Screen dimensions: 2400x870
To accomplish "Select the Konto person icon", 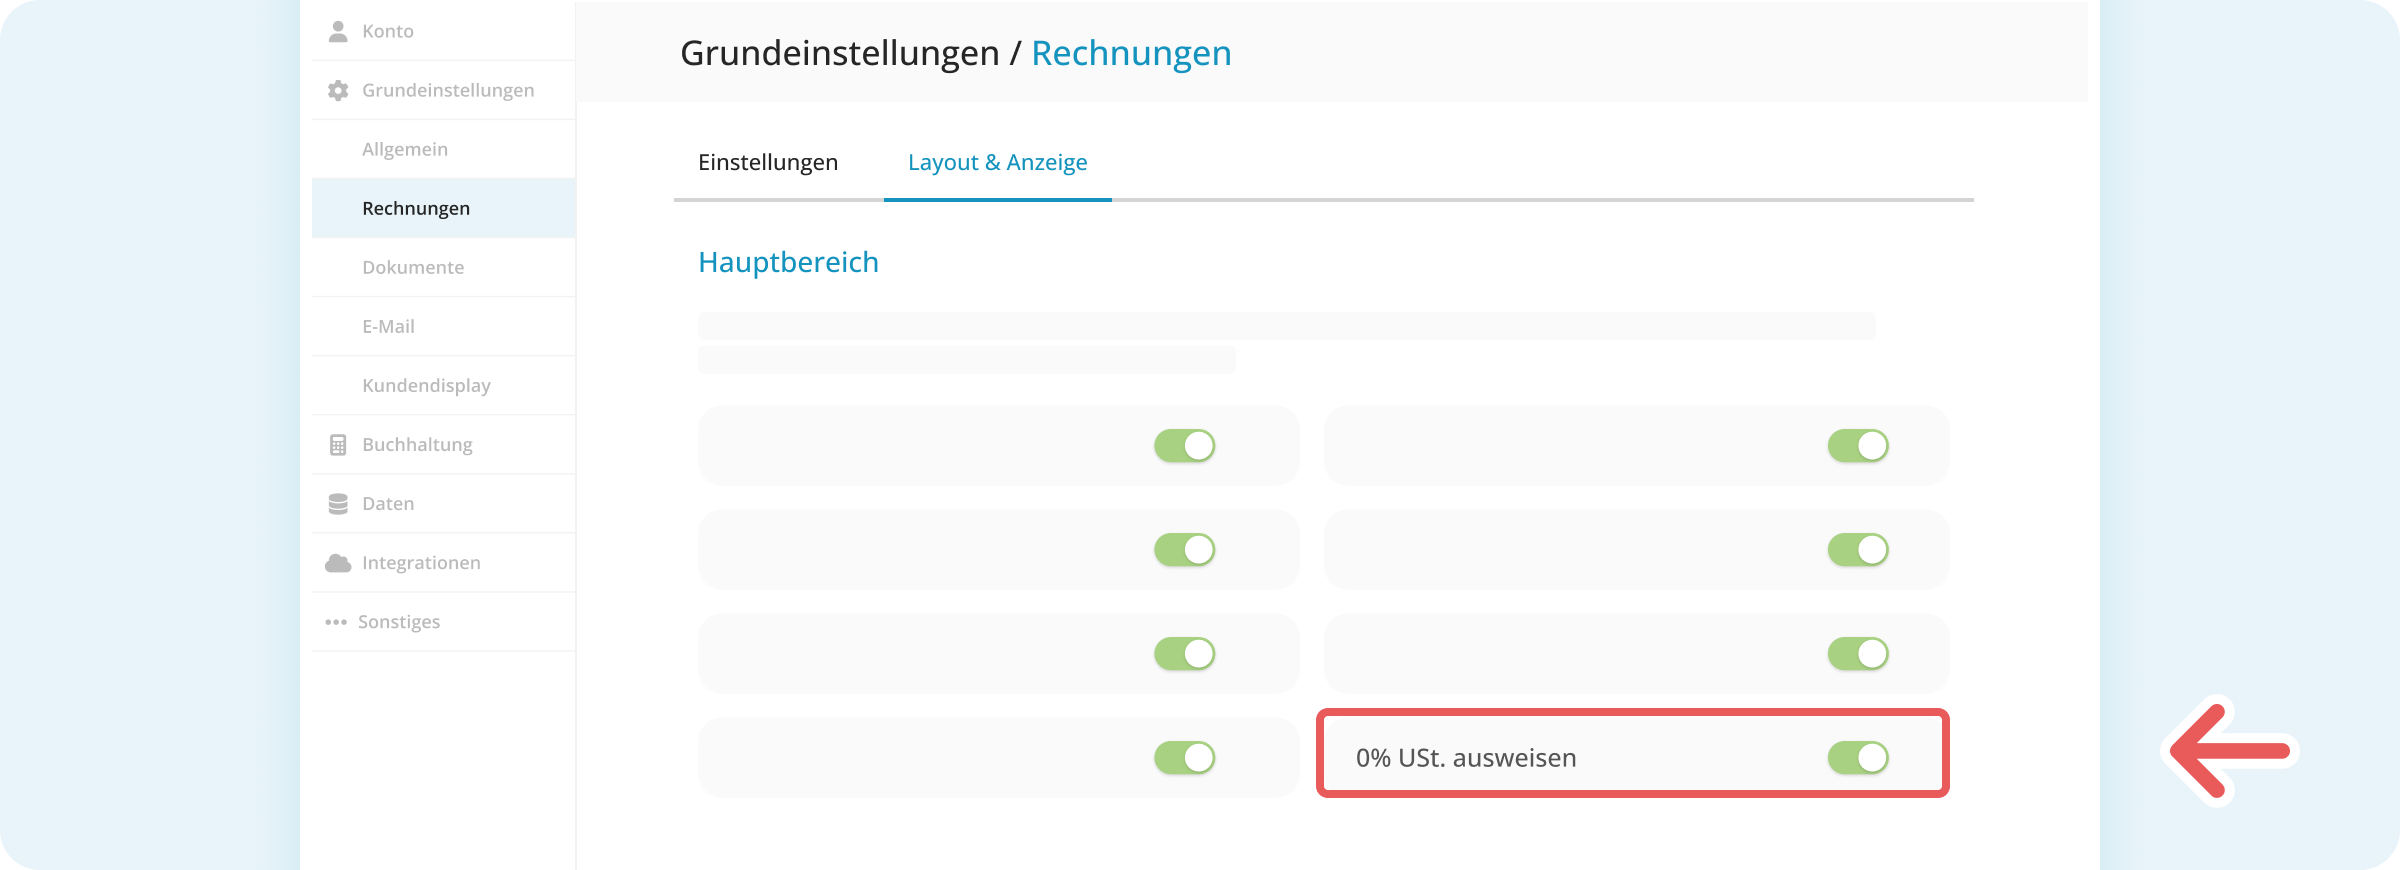I will (338, 30).
